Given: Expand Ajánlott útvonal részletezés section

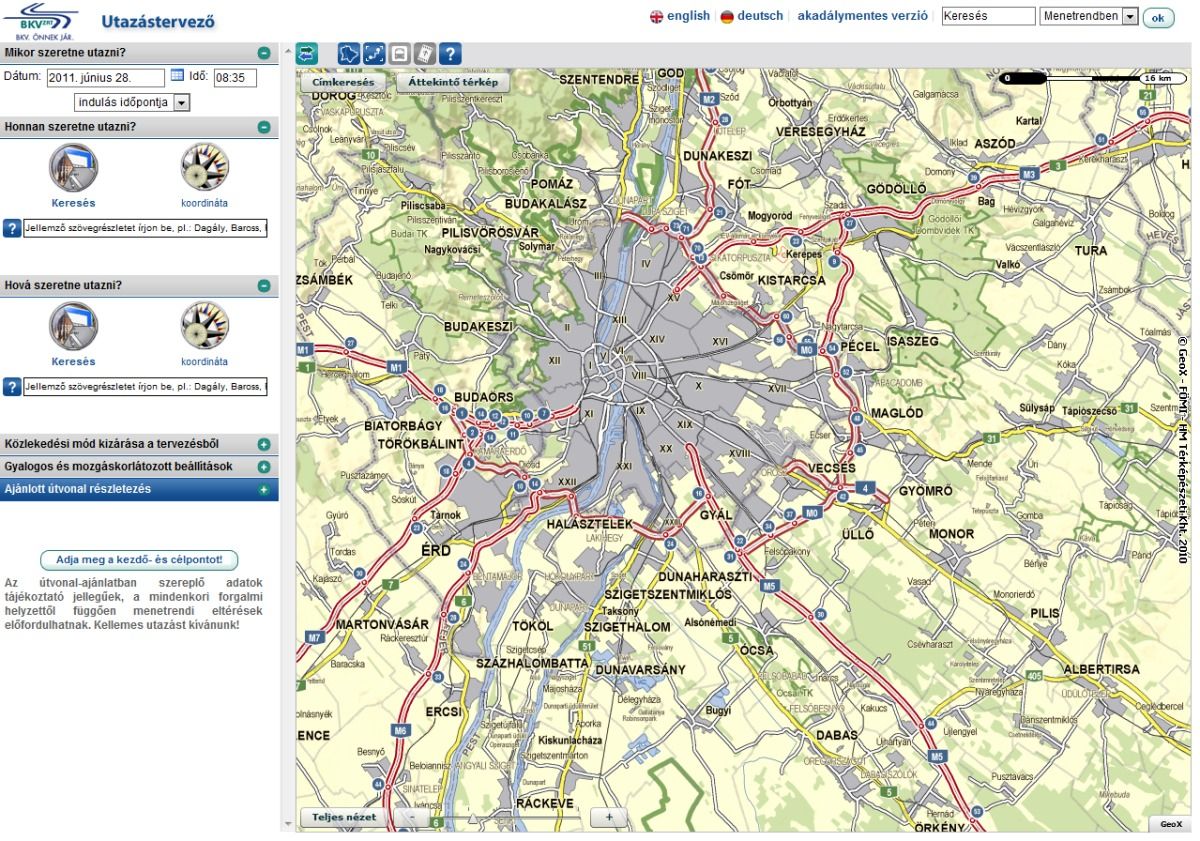Looking at the screenshot, I should (x=264, y=490).
